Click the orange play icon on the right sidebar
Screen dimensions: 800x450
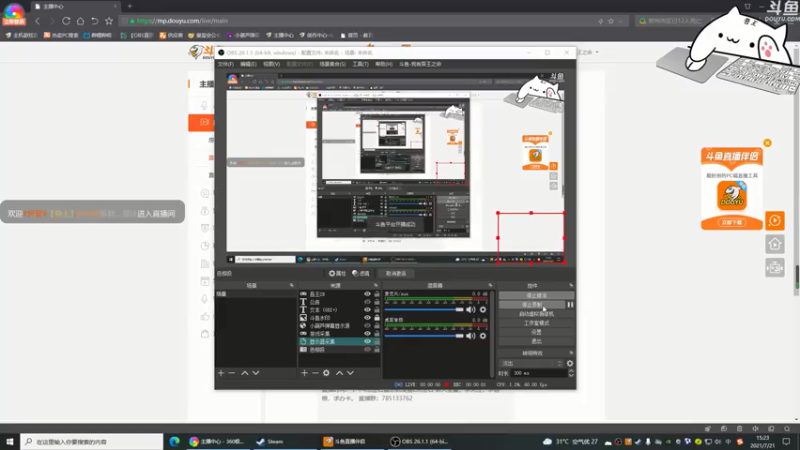774,220
